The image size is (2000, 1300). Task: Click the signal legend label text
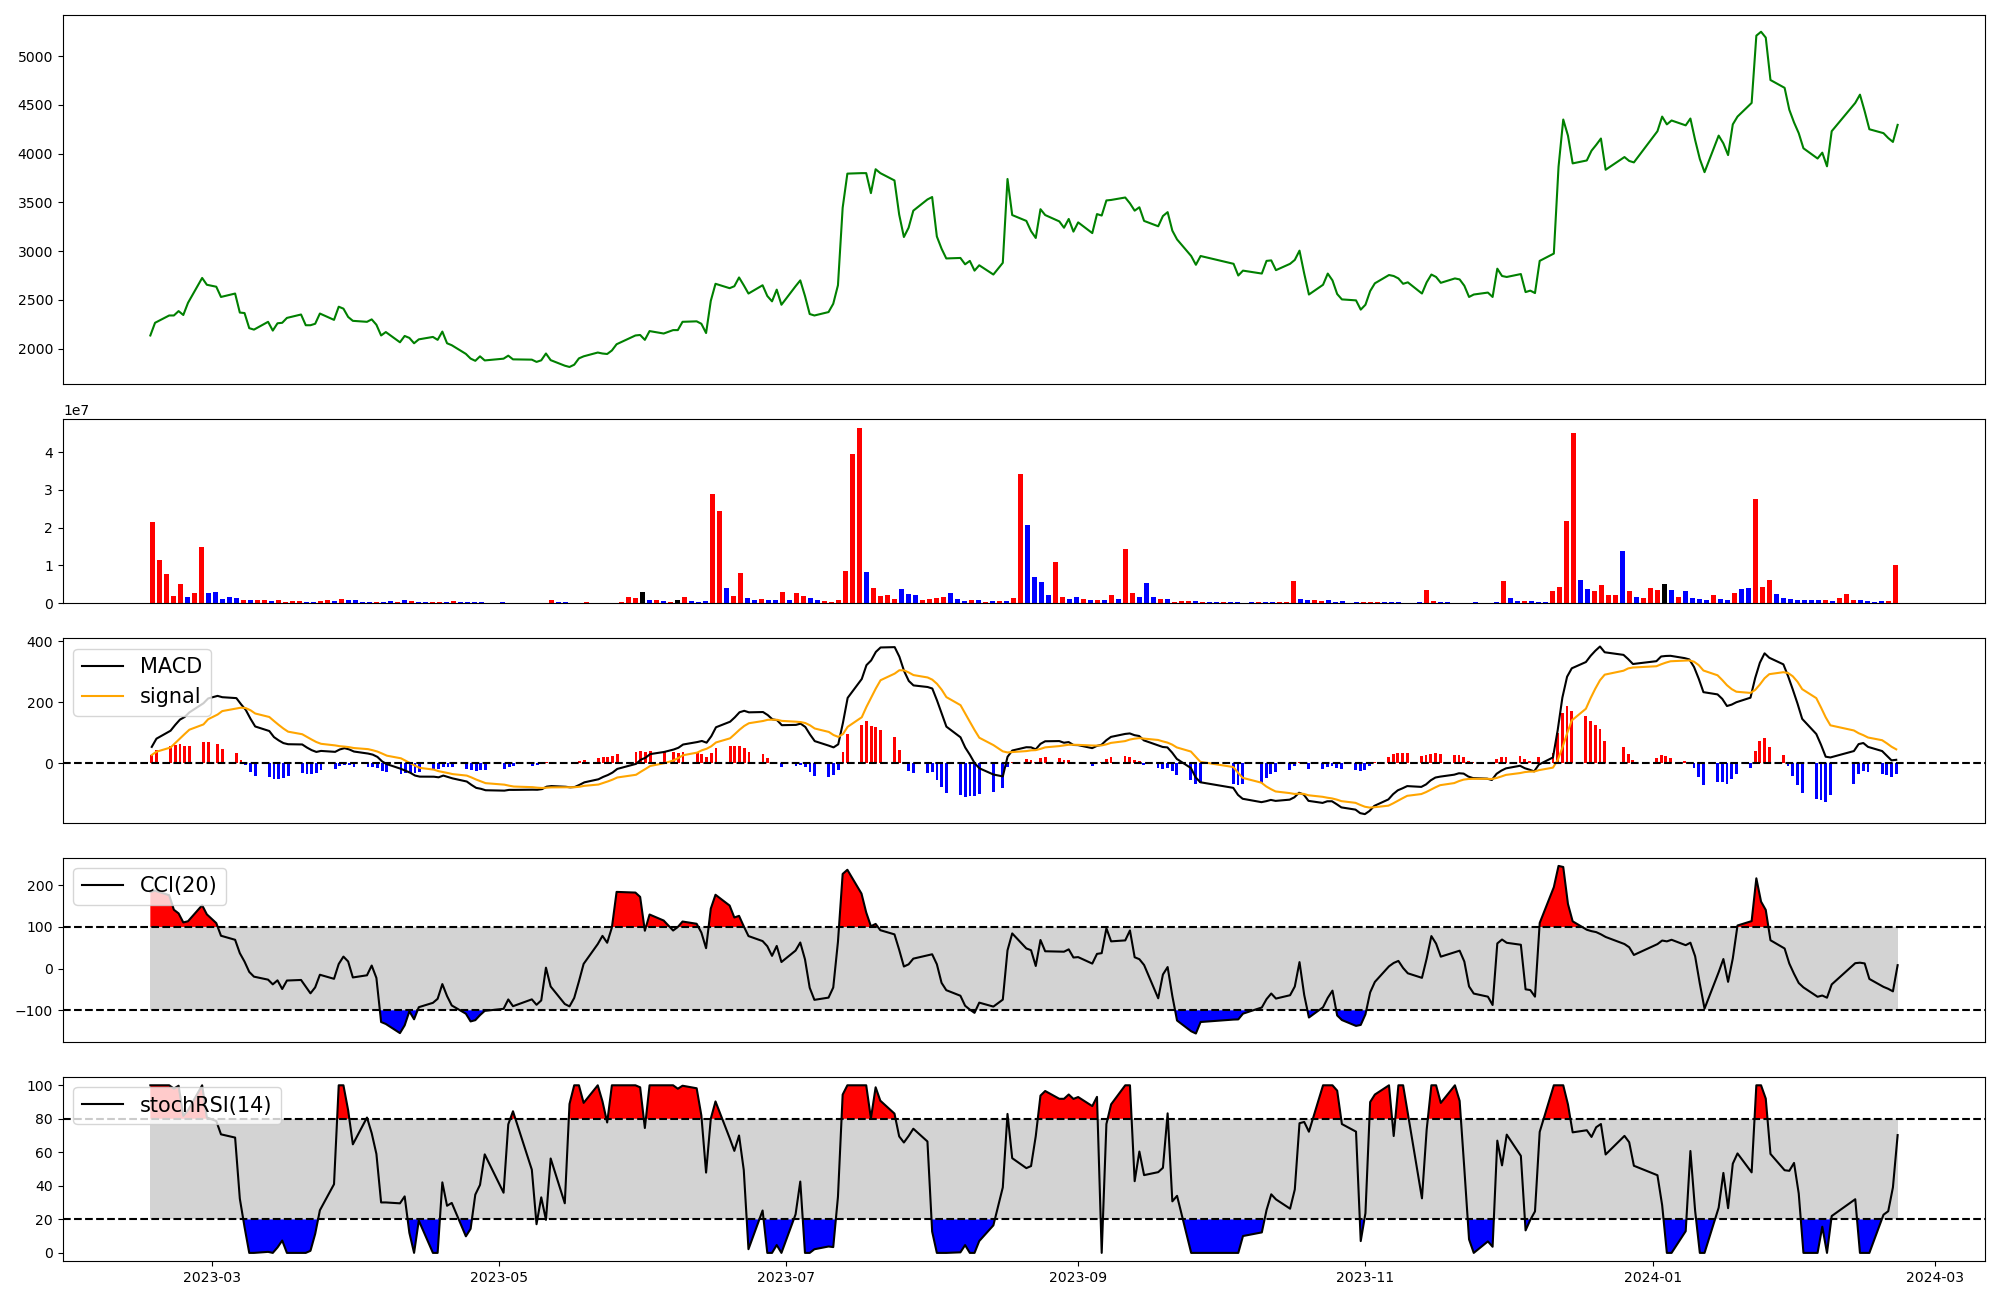pyautogui.click(x=169, y=696)
